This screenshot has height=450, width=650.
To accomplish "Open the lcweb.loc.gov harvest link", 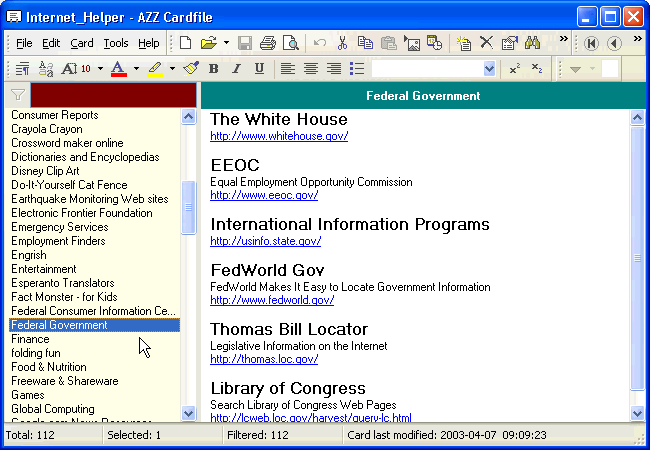I will tap(311, 417).
